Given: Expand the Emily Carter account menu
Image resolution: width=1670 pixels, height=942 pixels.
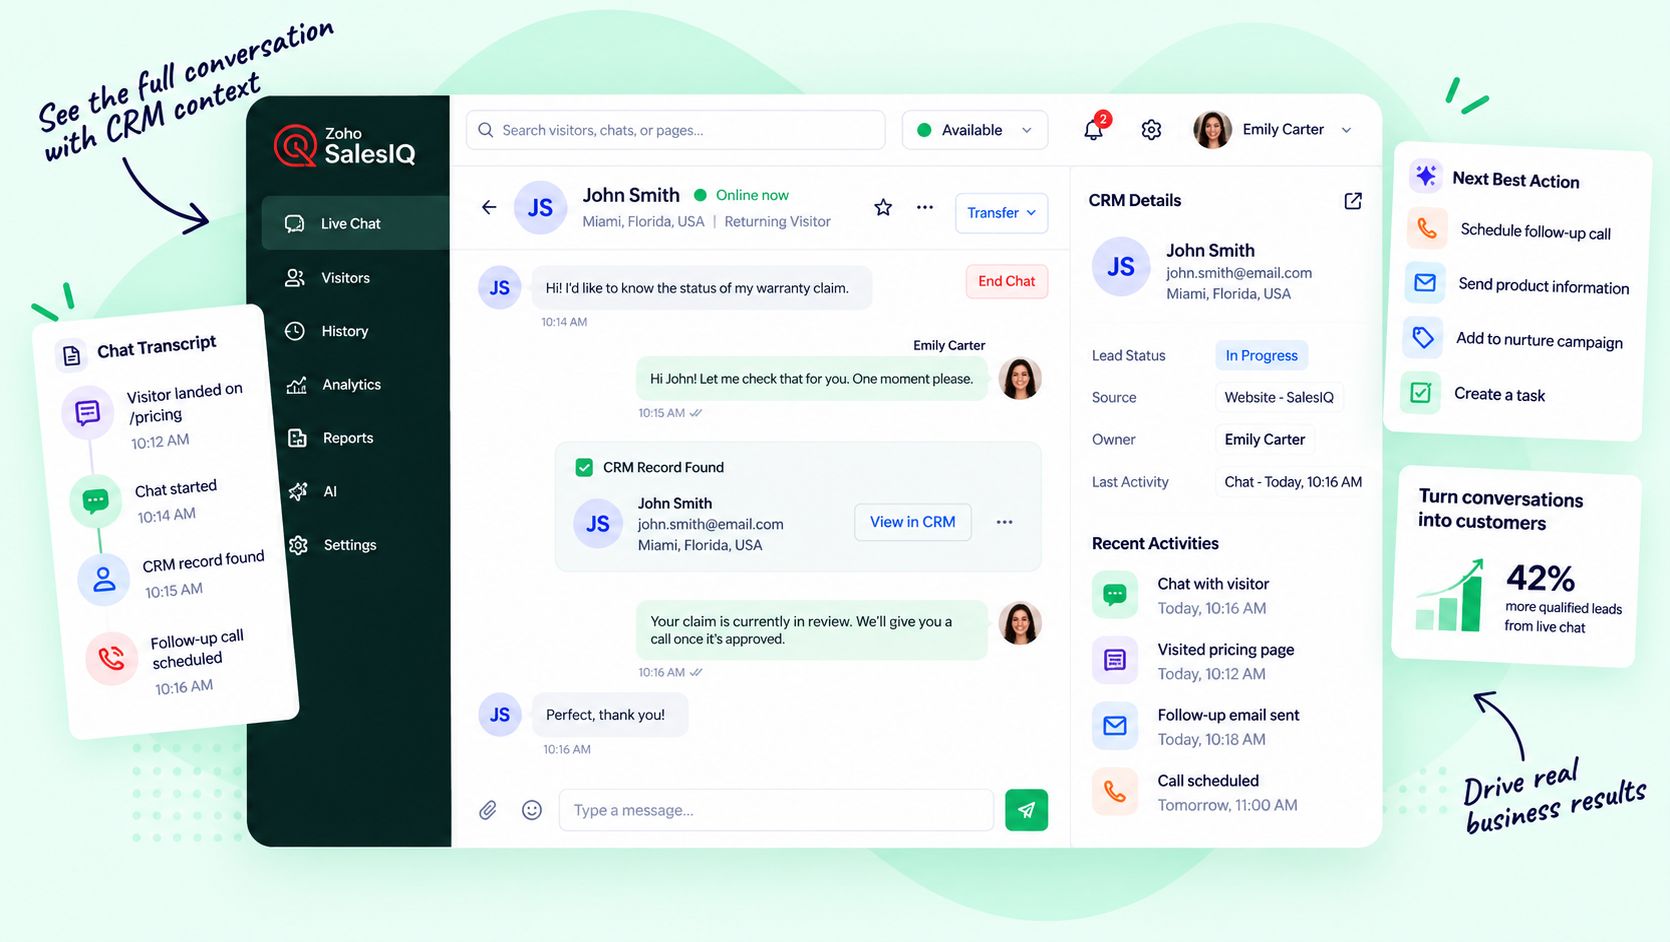Looking at the screenshot, I should coord(1346,130).
